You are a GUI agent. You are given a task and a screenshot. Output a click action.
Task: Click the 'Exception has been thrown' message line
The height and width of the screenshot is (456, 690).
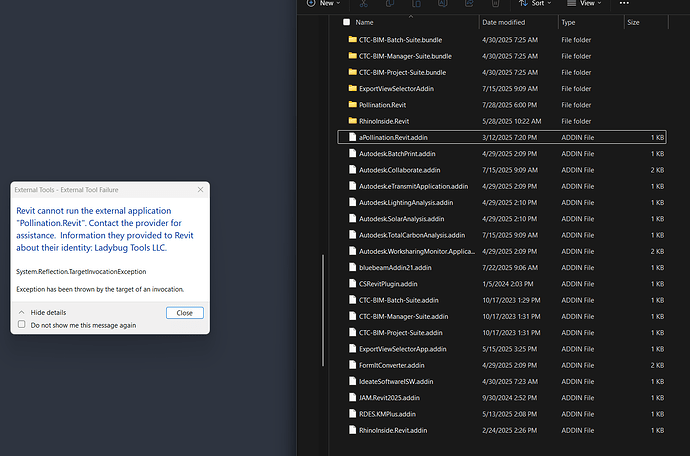click(x=100, y=289)
